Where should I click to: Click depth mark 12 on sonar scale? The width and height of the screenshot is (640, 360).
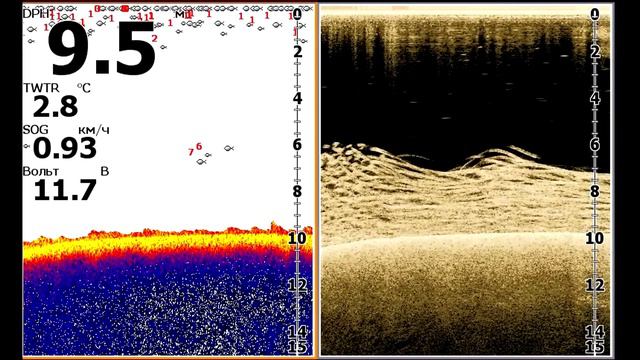point(297,284)
